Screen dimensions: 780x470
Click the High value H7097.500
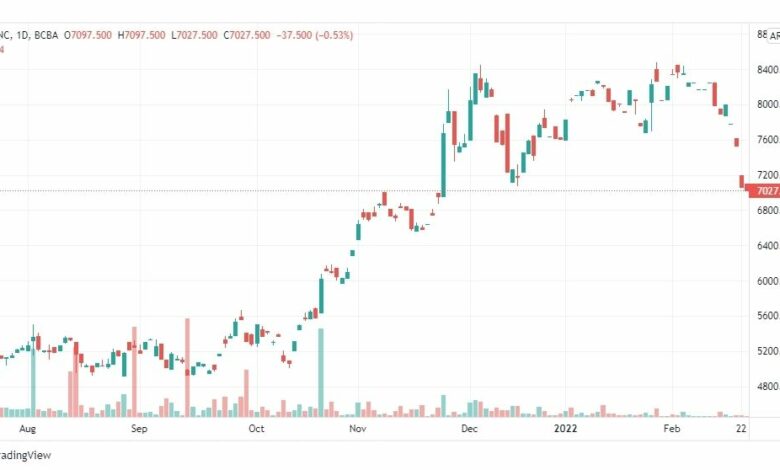[141, 35]
